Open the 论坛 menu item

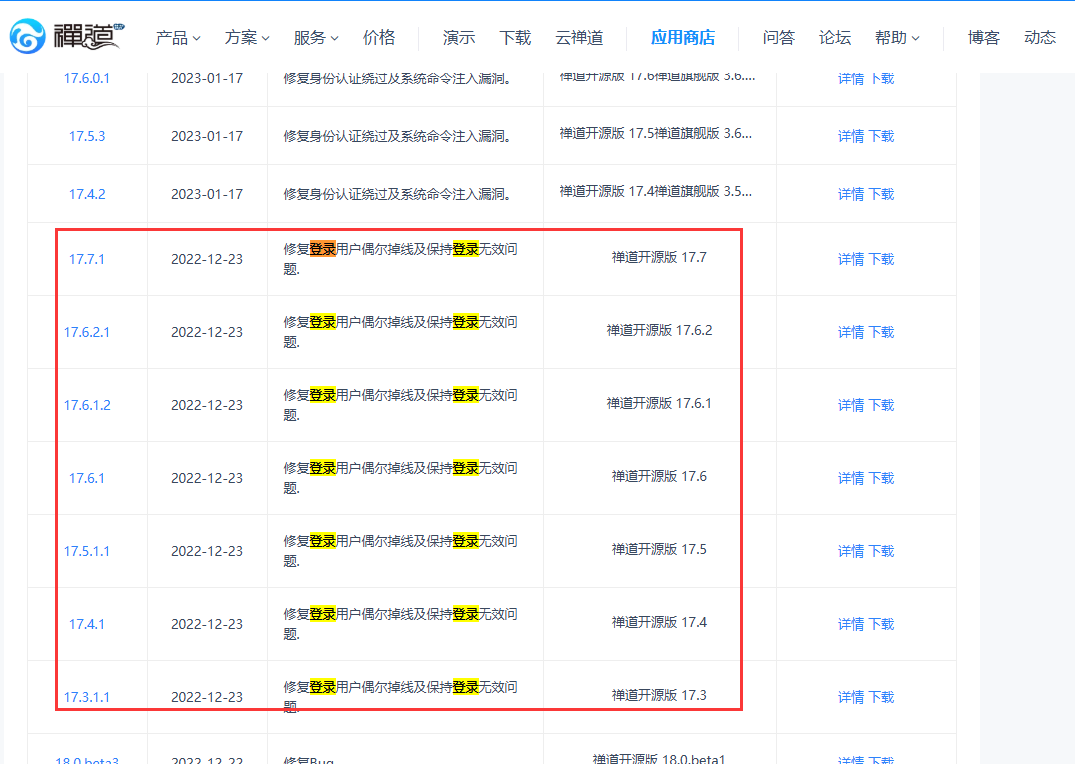click(x=835, y=38)
